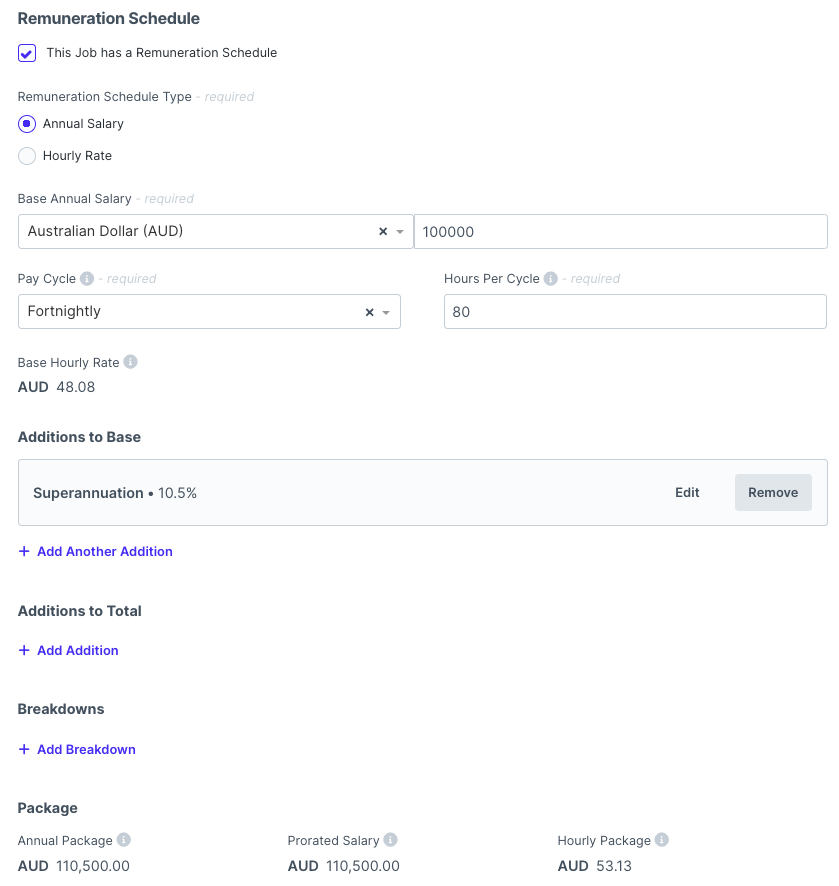Screen dimensions: 839x886
Task: Click Base Hourly Rate info icon
Action: click(x=130, y=362)
